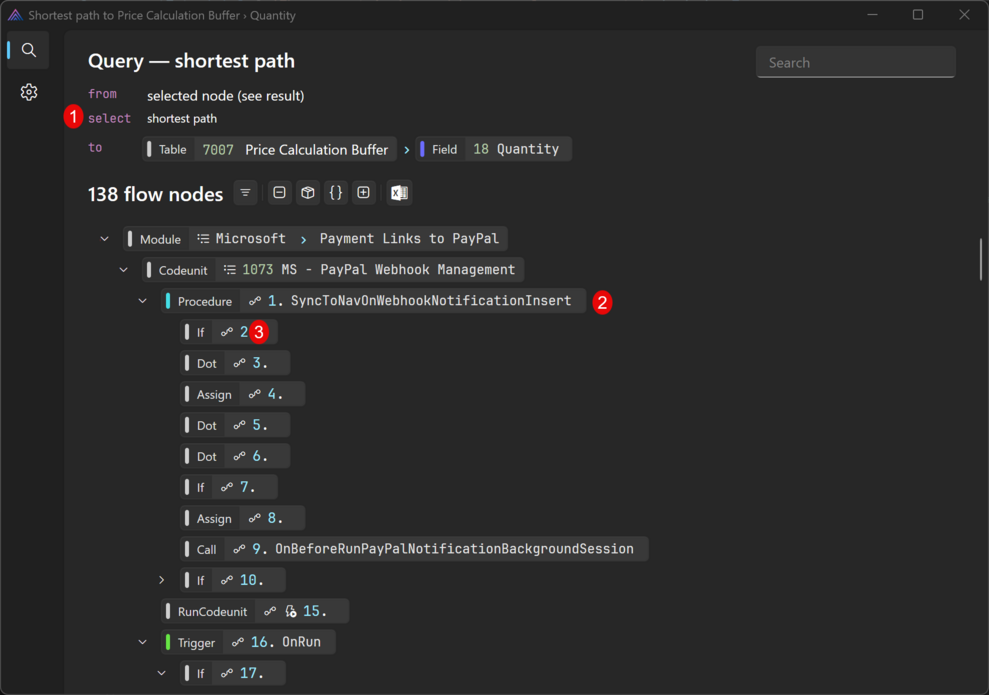
Task: Click the filter icon beside flow nodes
Action: [245, 193]
